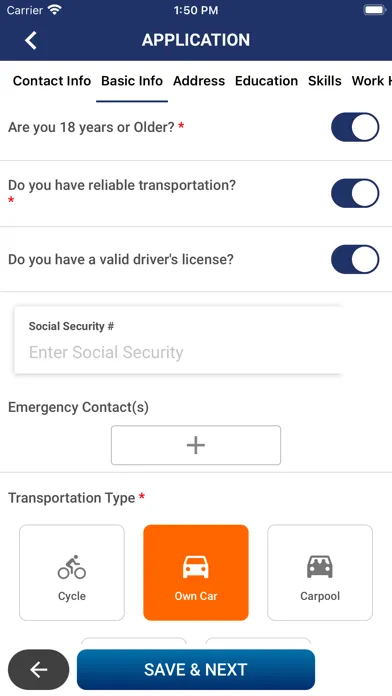Add an emergency contact with plus button

pyautogui.click(x=196, y=445)
